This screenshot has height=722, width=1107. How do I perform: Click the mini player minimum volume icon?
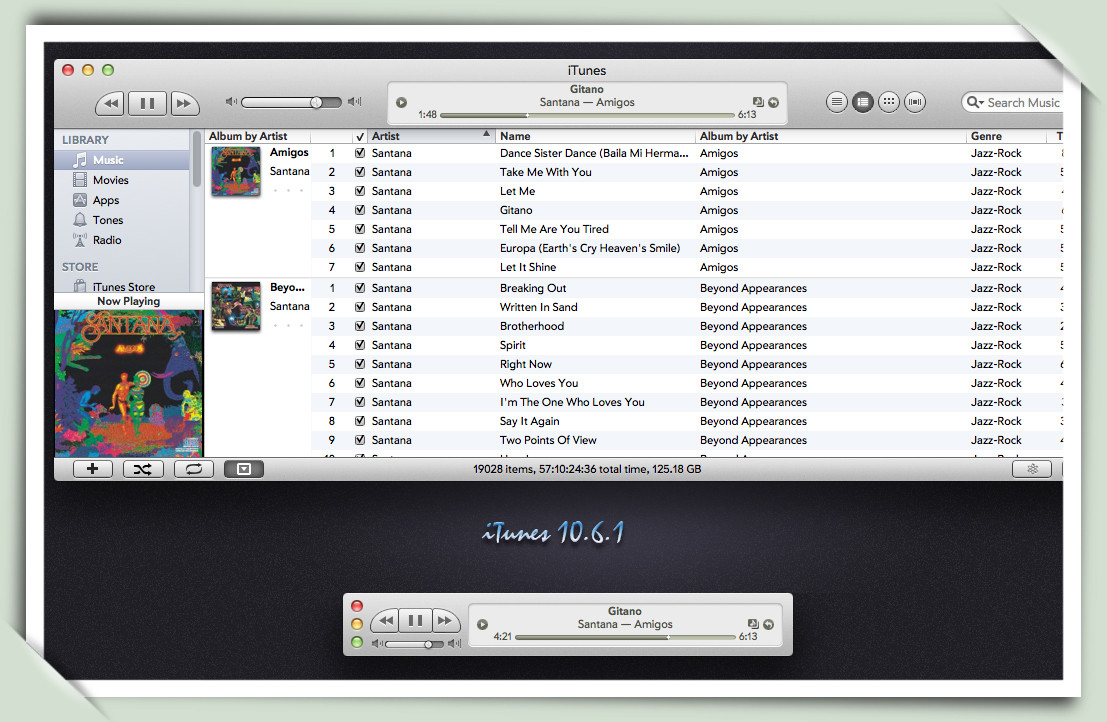(378, 644)
